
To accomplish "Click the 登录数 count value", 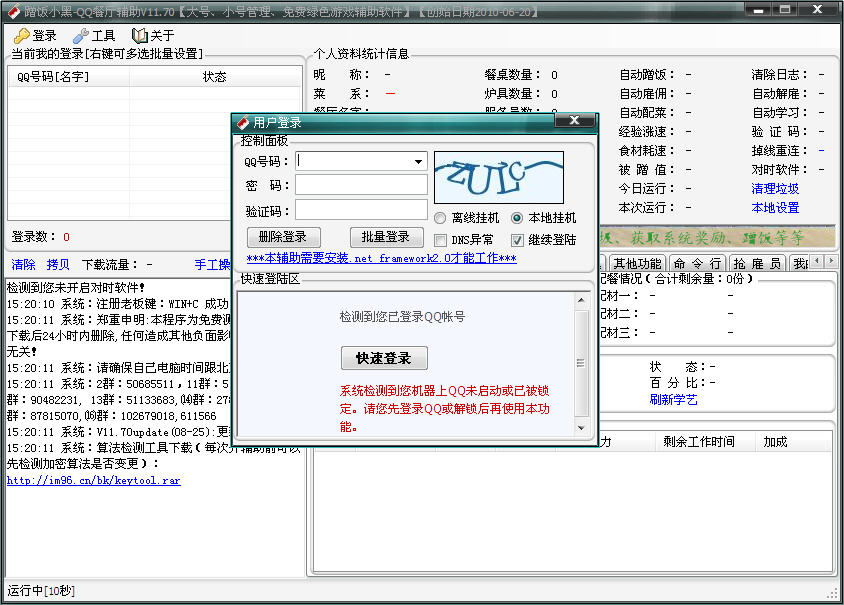I will (x=66, y=237).
